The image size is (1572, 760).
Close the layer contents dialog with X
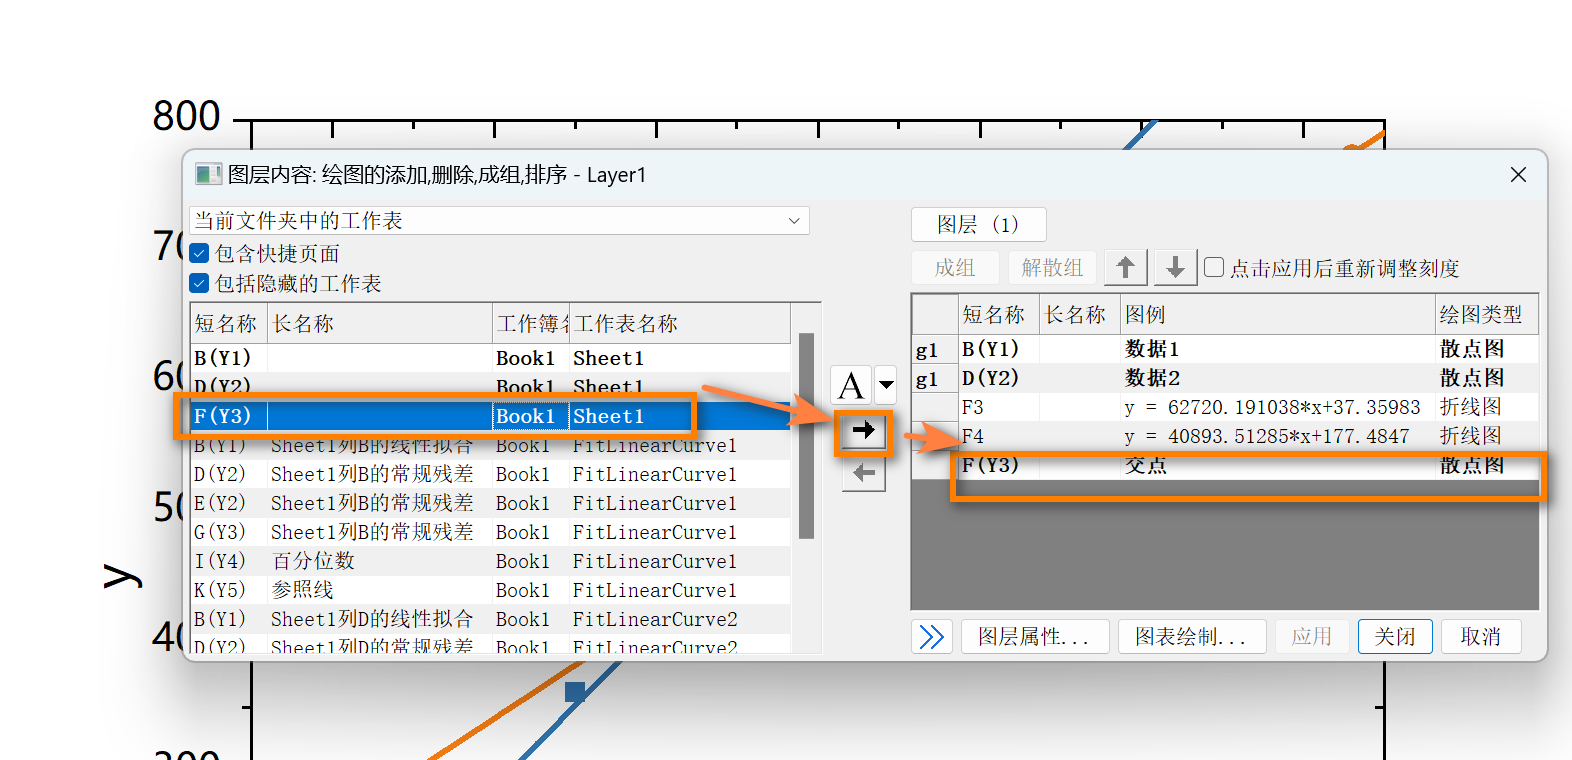point(1518,175)
